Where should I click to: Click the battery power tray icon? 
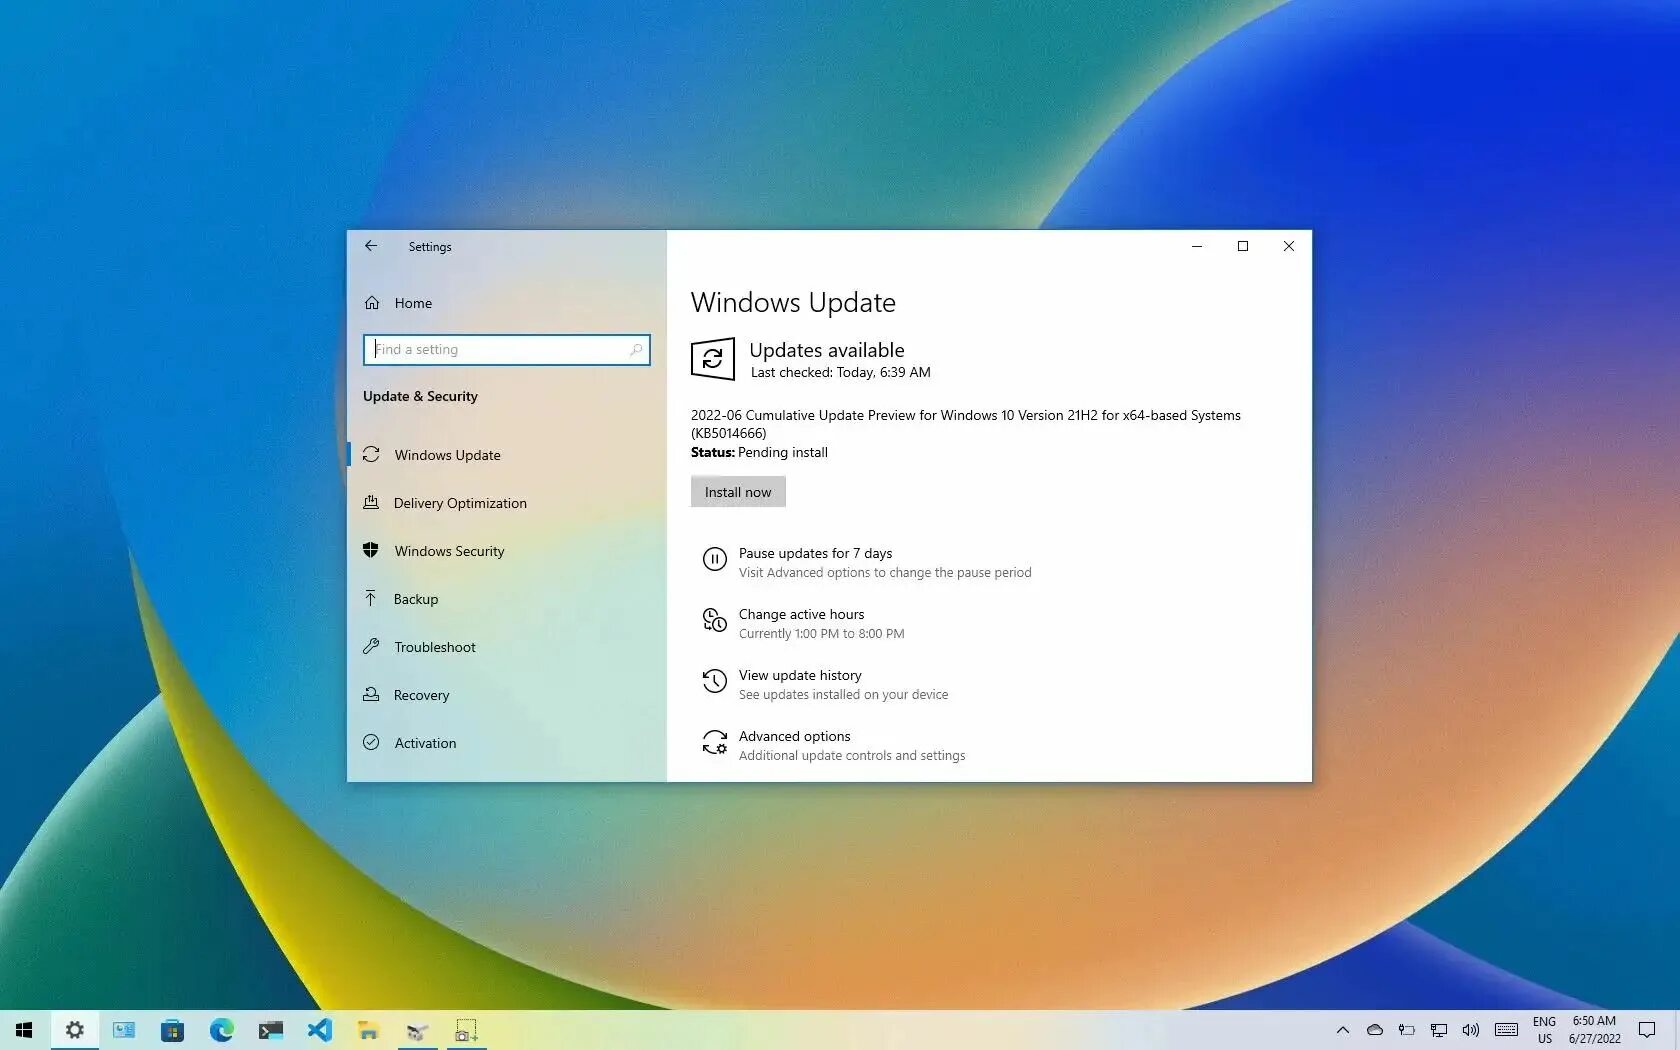pyautogui.click(x=1407, y=1030)
